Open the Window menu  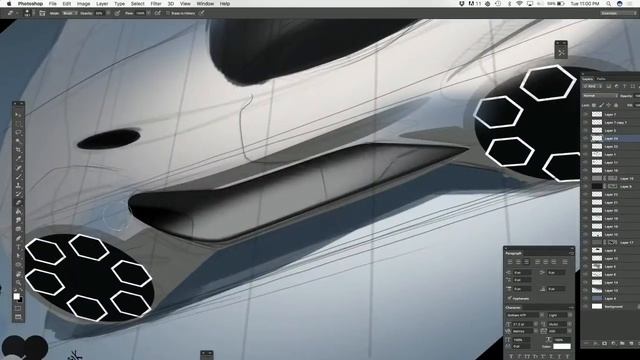(205, 3)
